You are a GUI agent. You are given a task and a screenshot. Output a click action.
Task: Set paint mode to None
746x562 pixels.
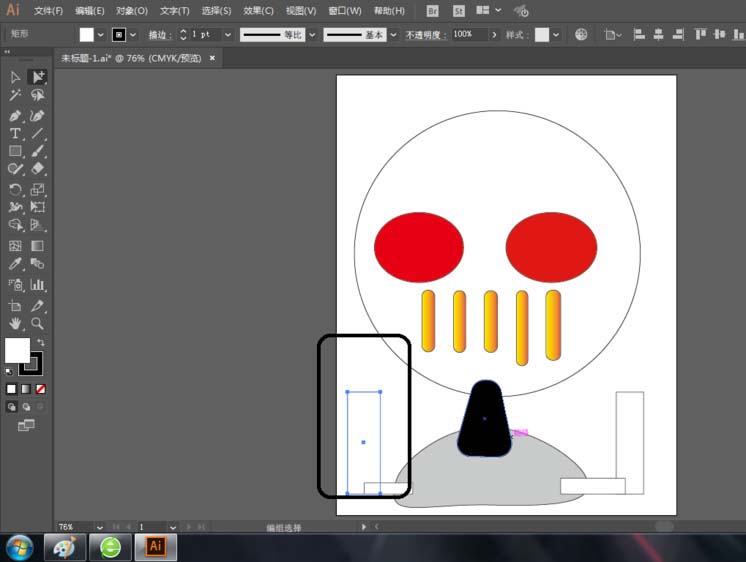pyautogui.click(x=40, y=389)
